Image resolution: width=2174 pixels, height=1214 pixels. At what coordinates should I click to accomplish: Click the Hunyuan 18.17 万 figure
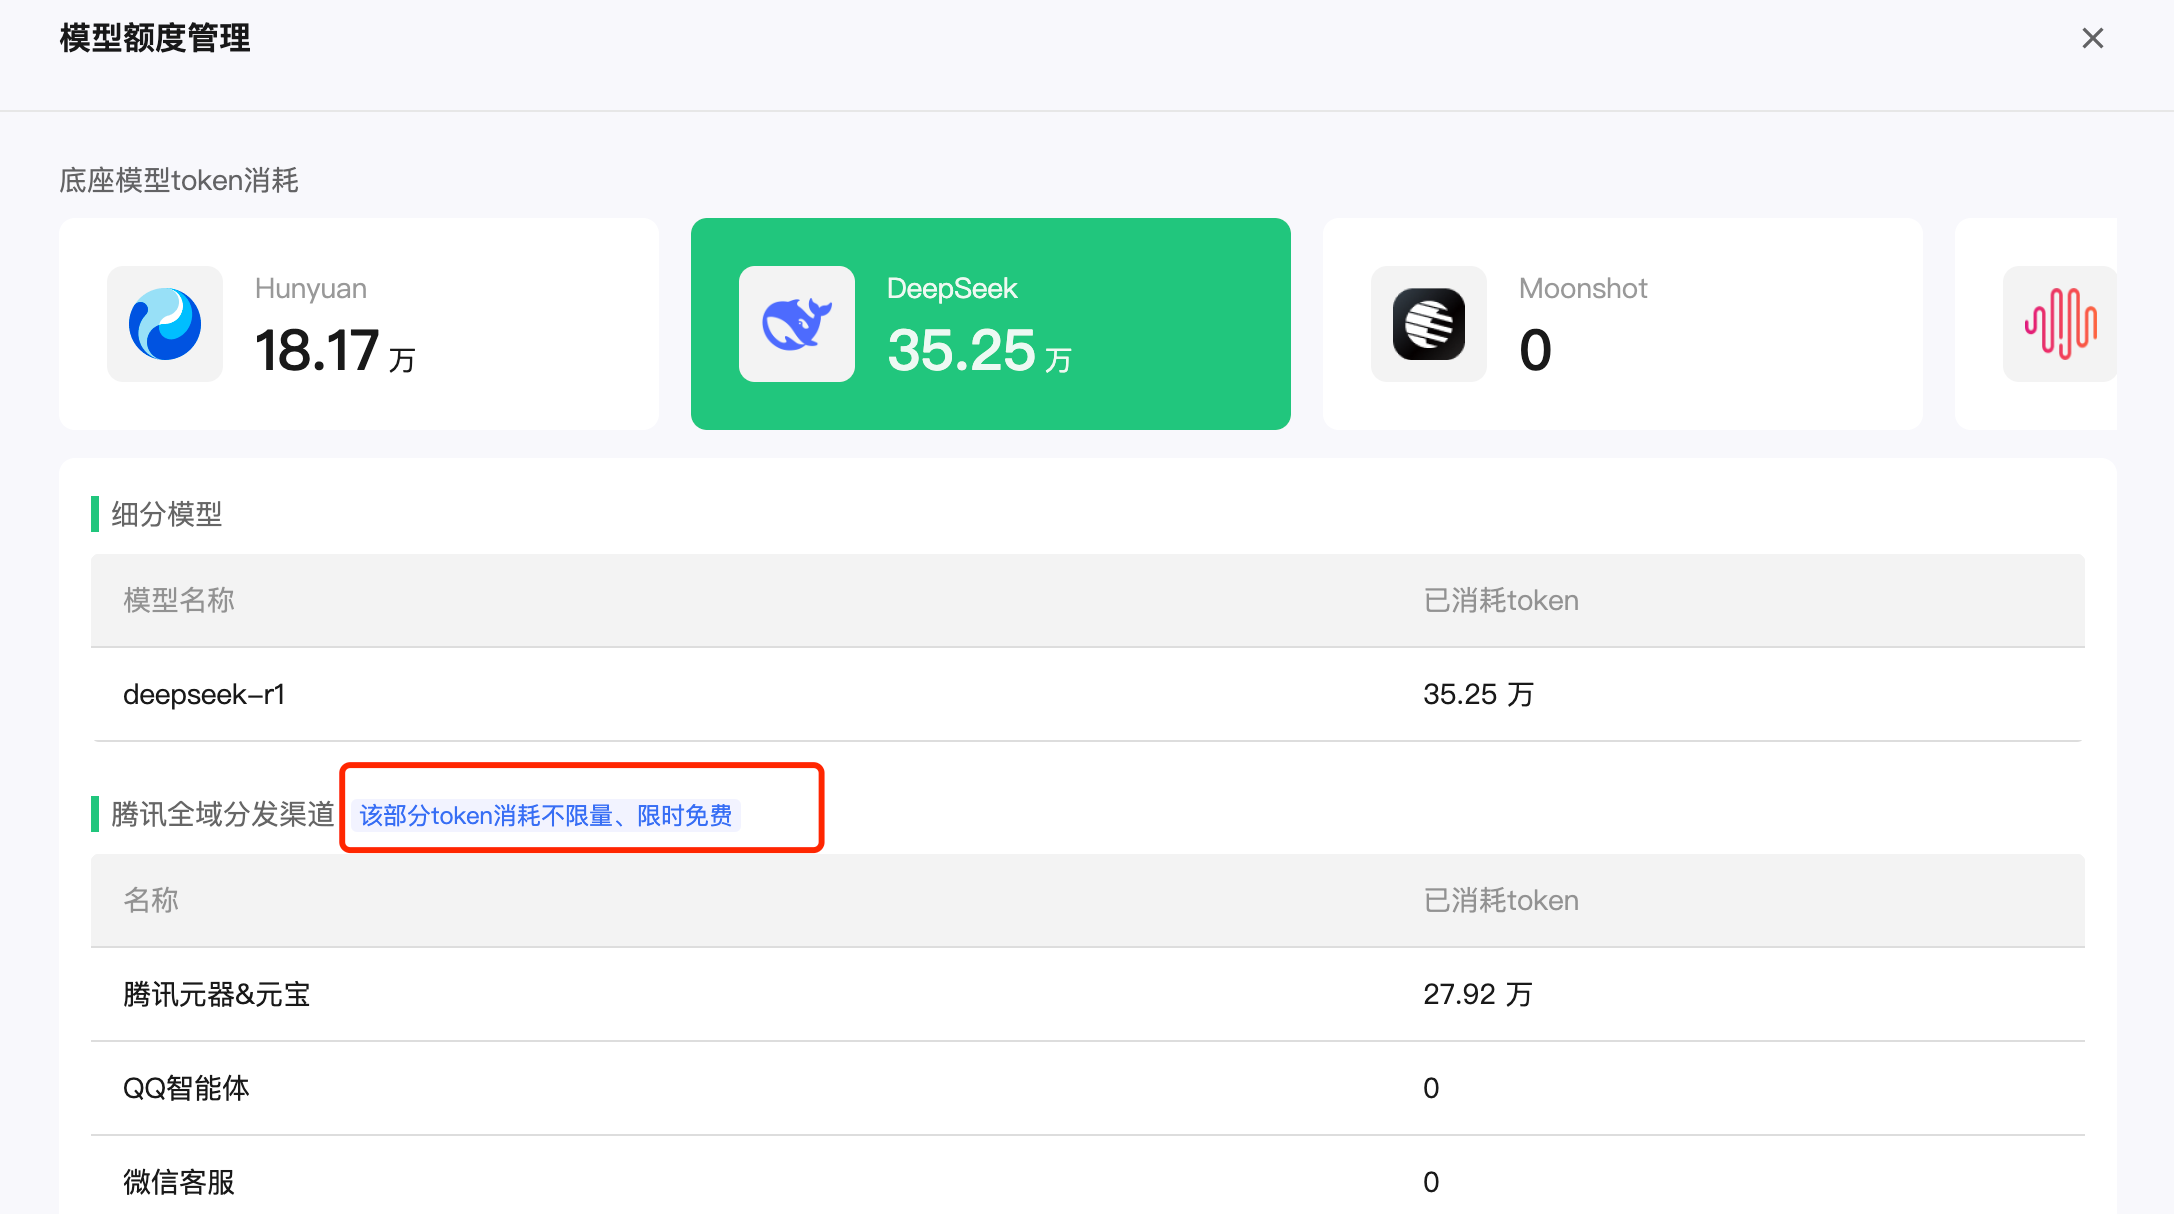335,351
